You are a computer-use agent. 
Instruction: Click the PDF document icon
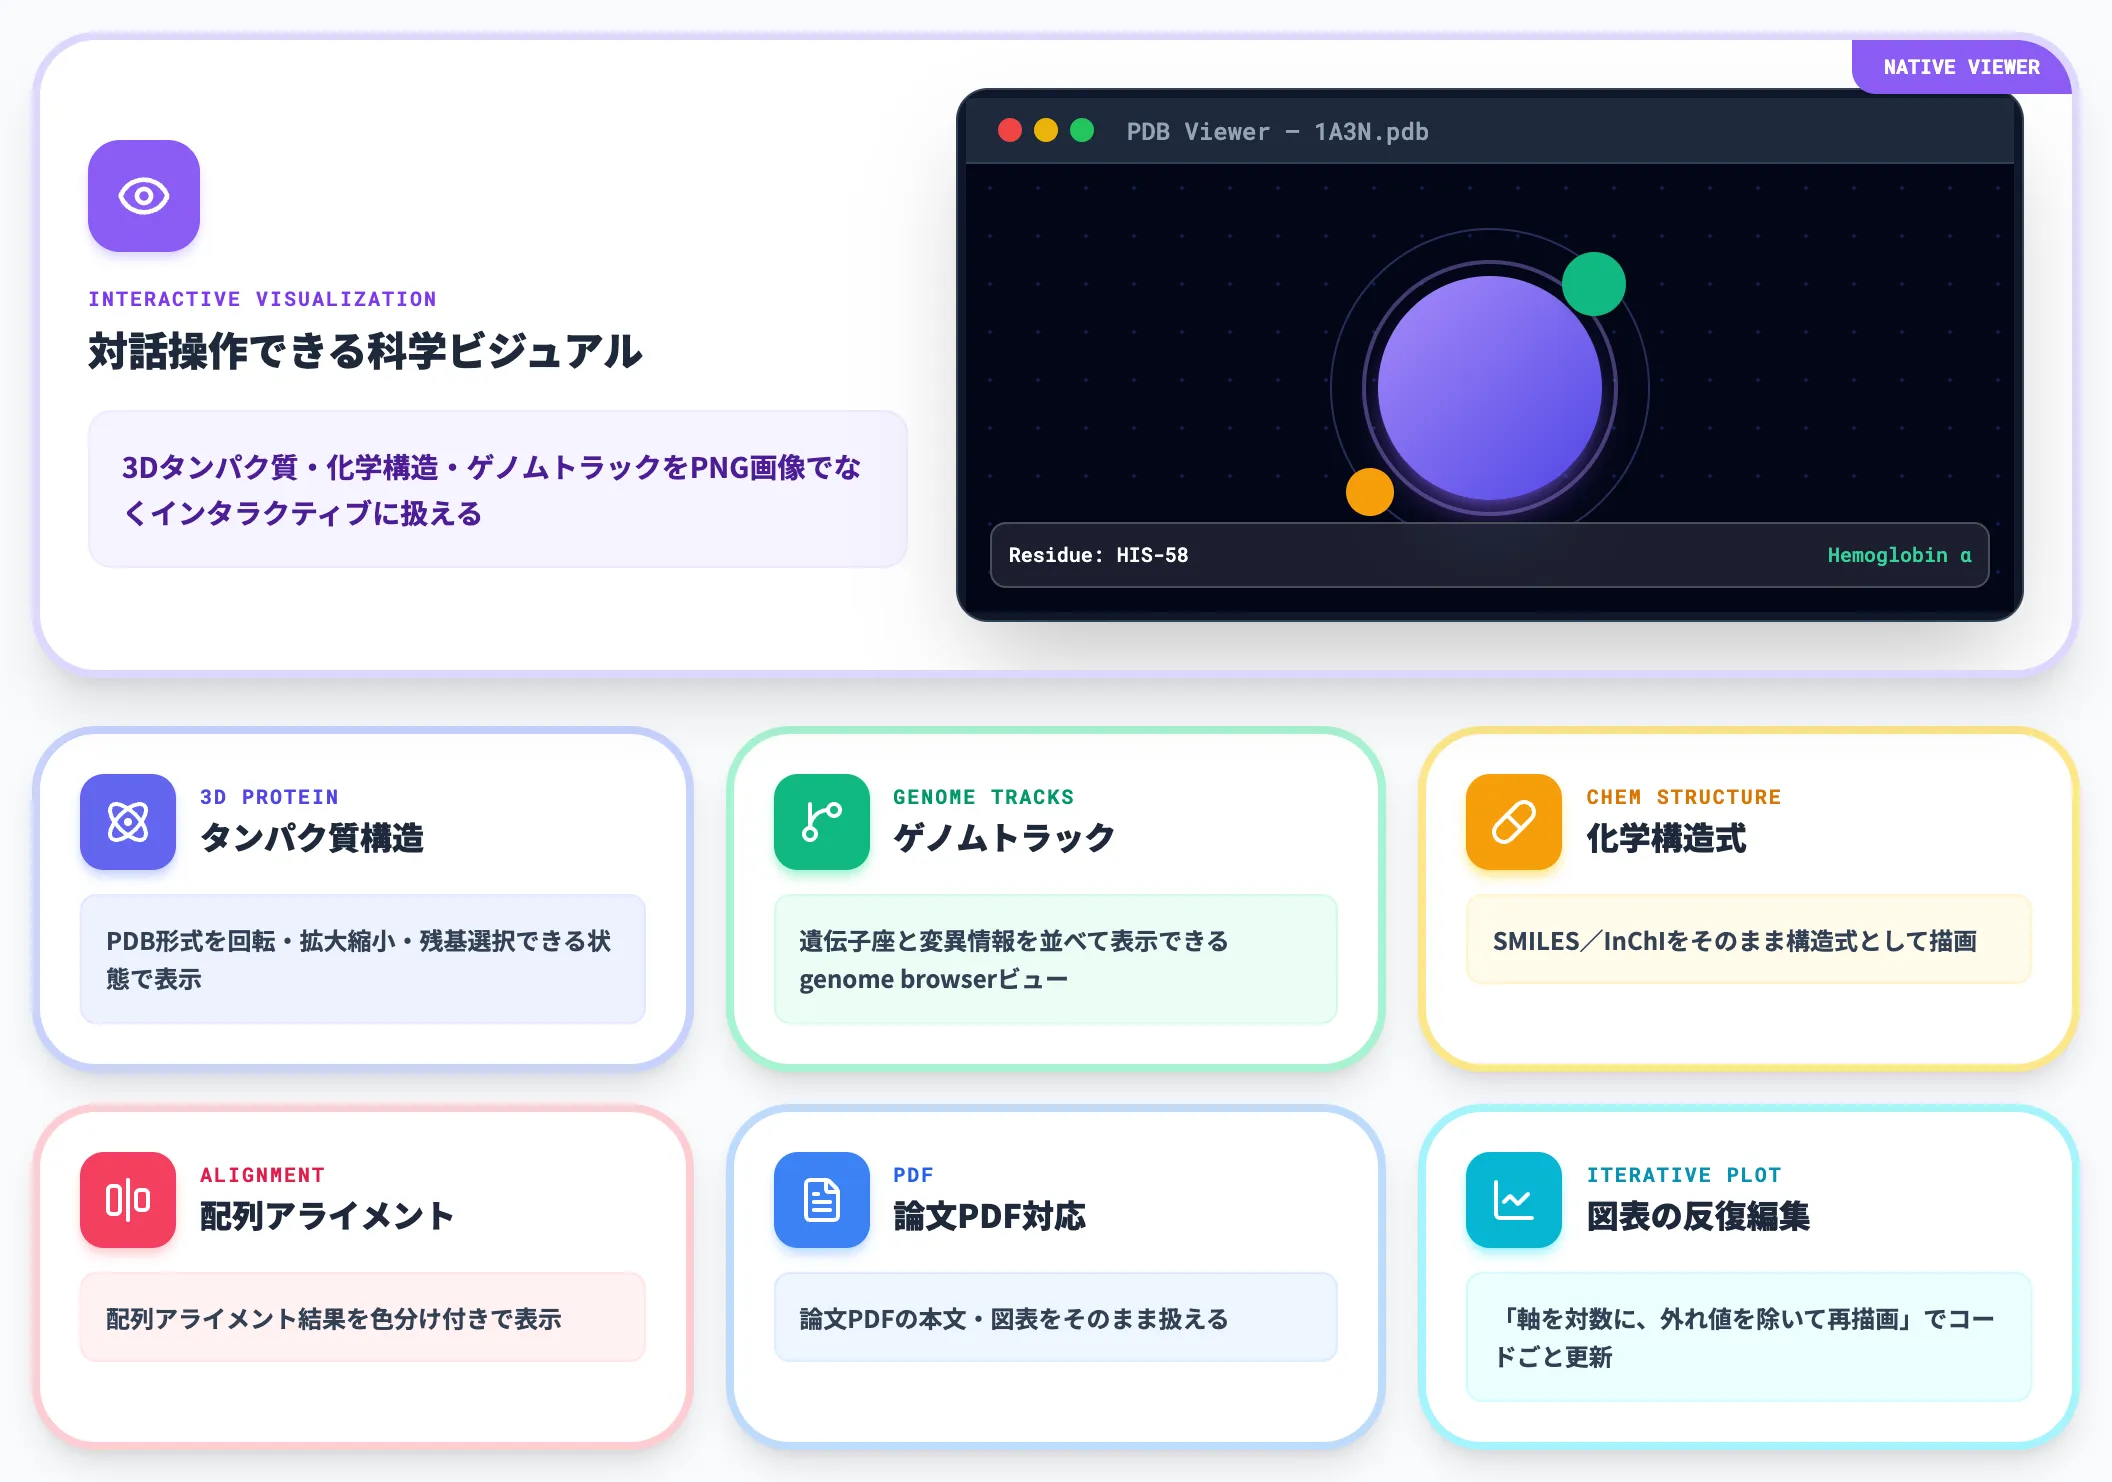[822, 1200]
